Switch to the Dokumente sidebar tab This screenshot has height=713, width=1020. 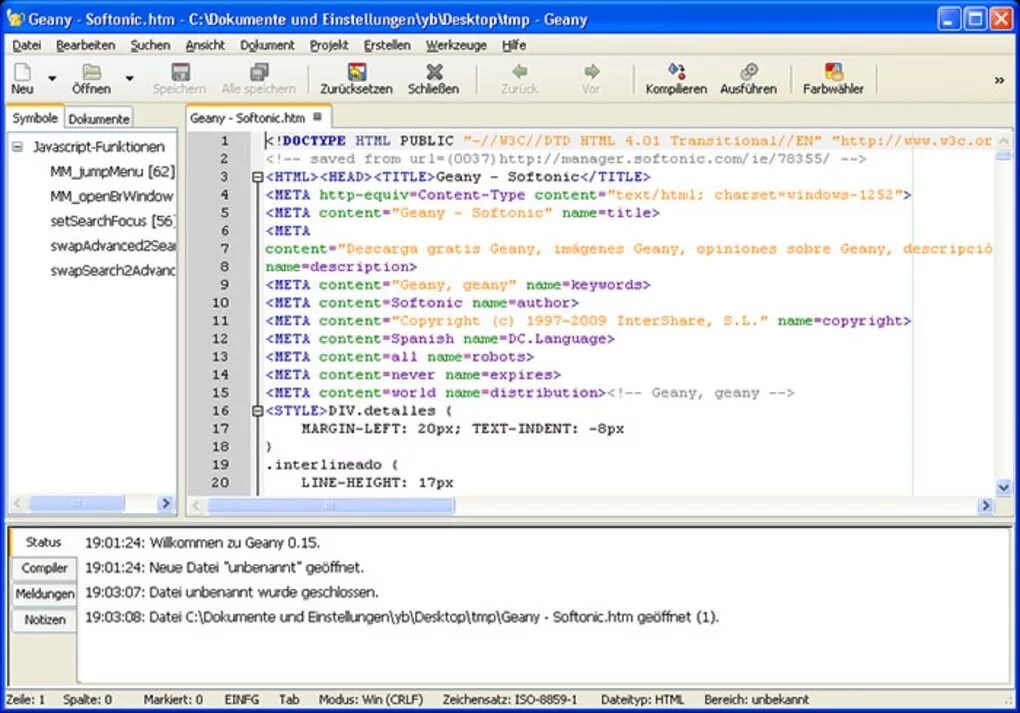[x=99, y=119]
